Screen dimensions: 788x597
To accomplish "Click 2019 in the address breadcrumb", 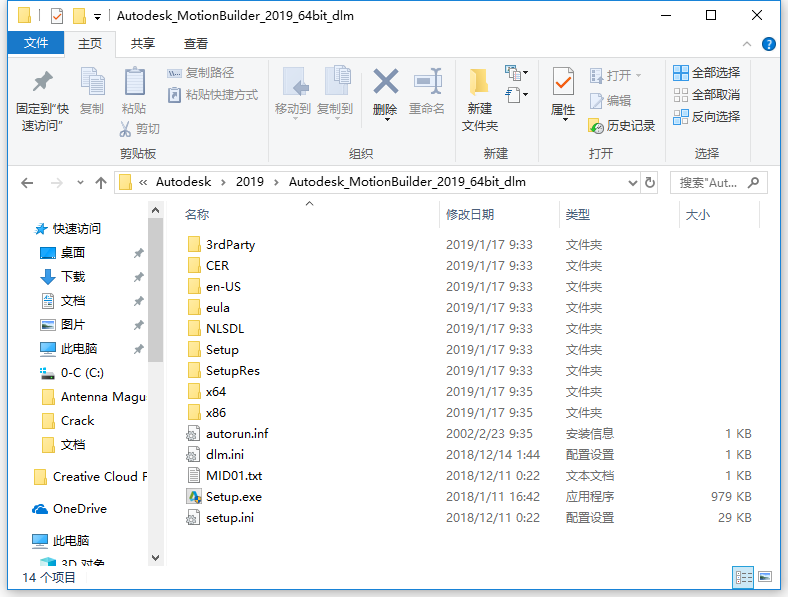I will point(250,182).
